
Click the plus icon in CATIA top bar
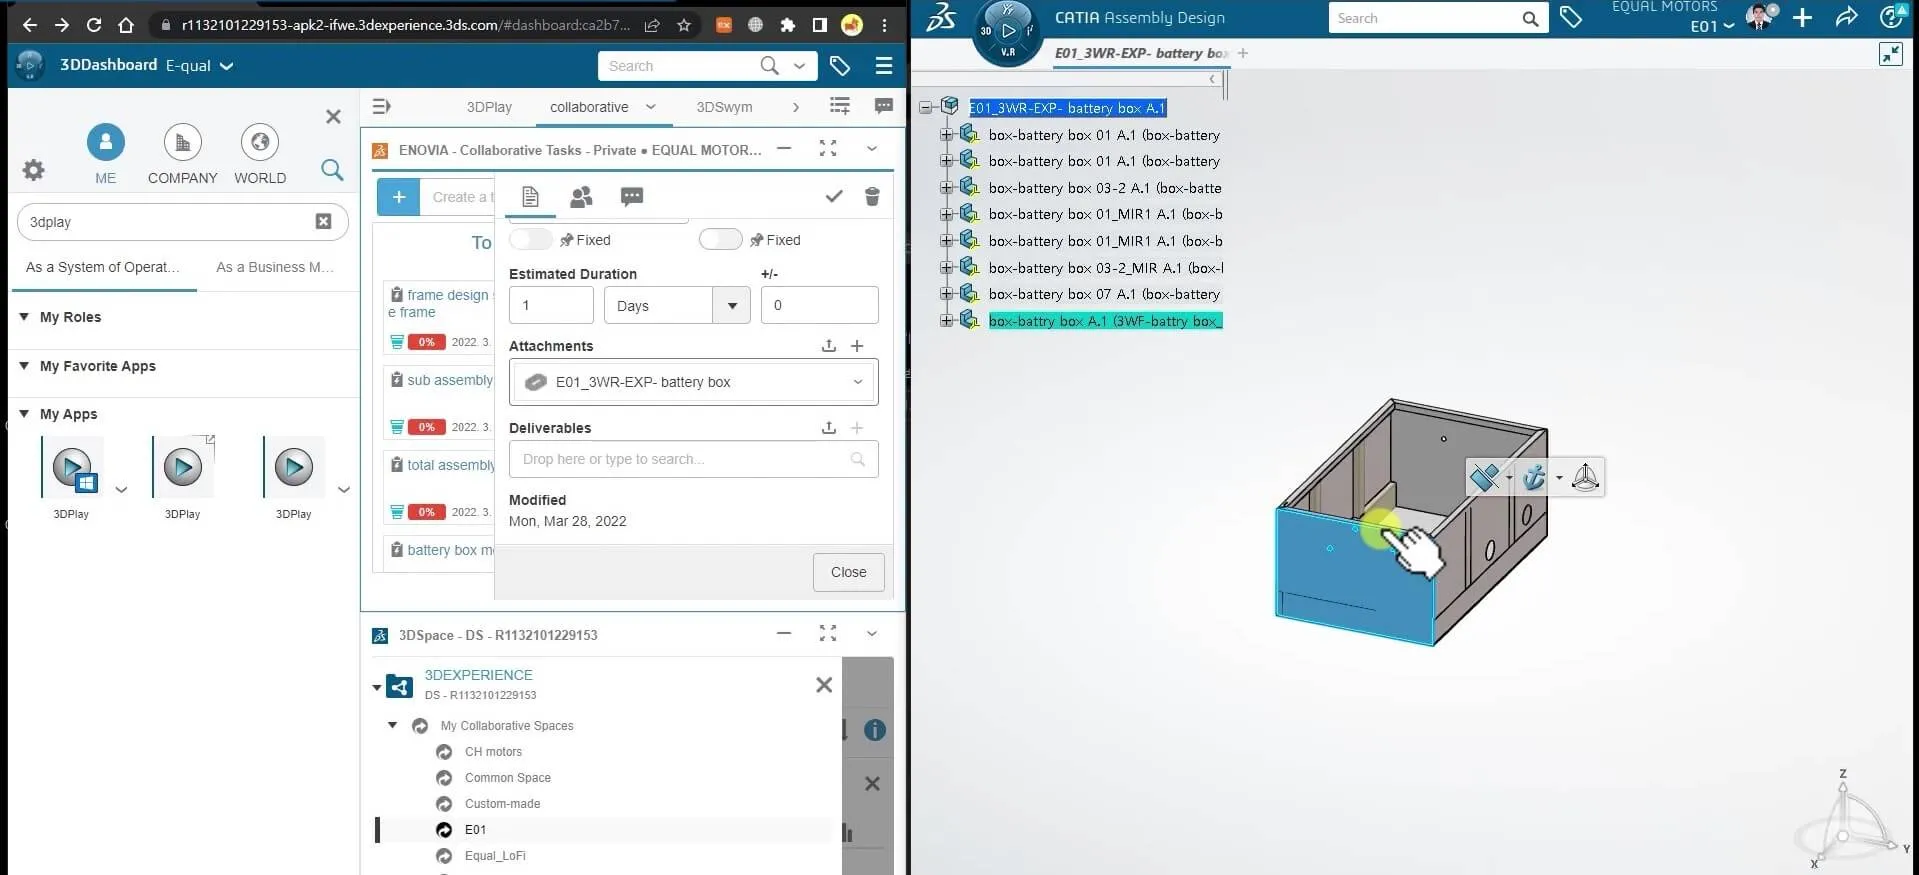[1802, 17]
